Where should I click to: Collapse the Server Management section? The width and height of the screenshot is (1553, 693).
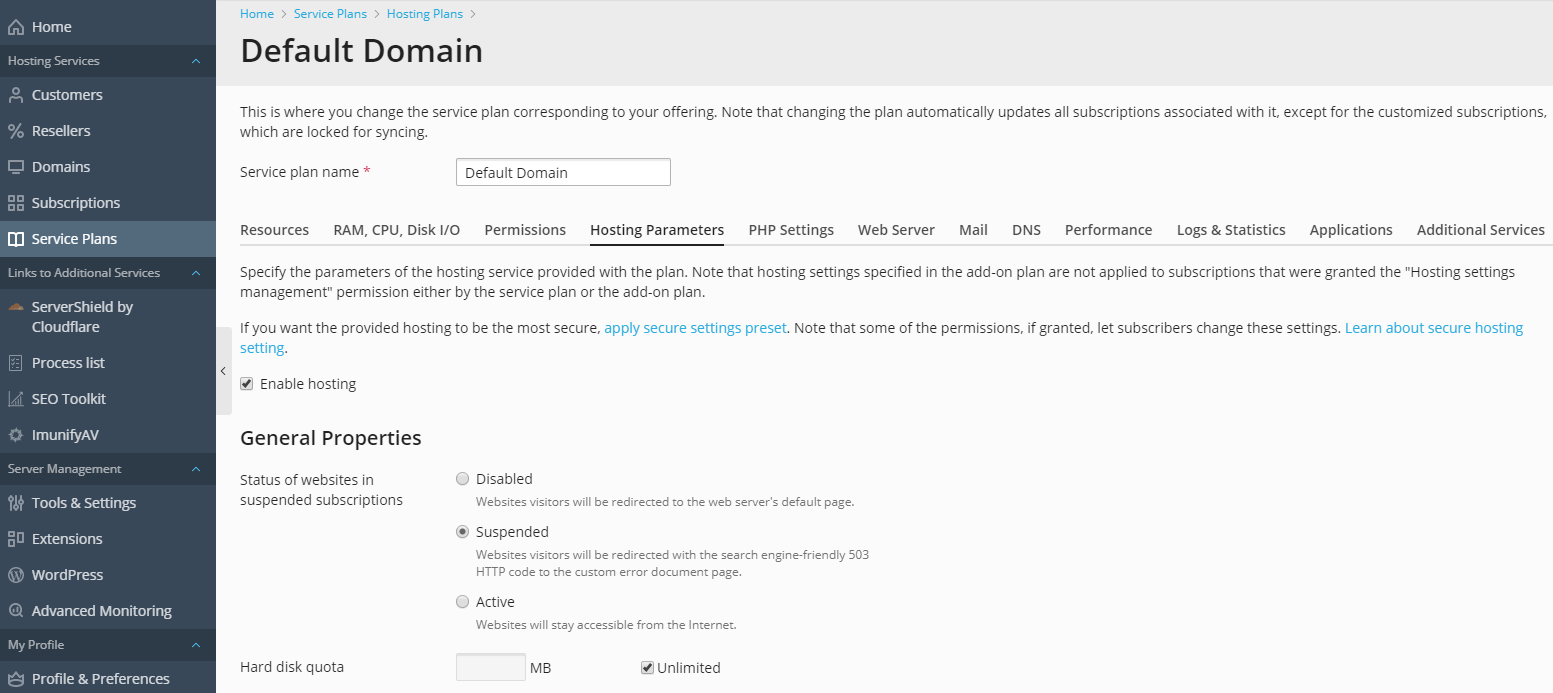click(x=196, y=469)
